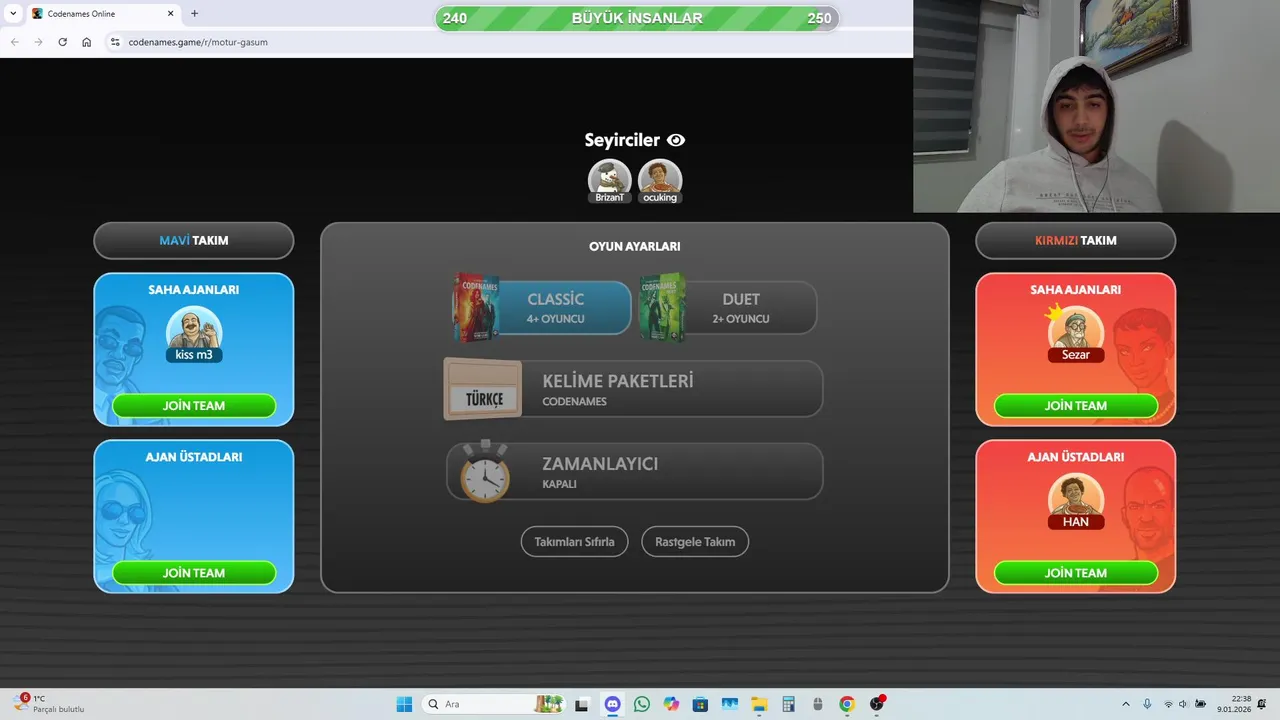Join red team Saha Ajanları
The width and height of the screenshot is (1280, 720).
click(1076, 406)
